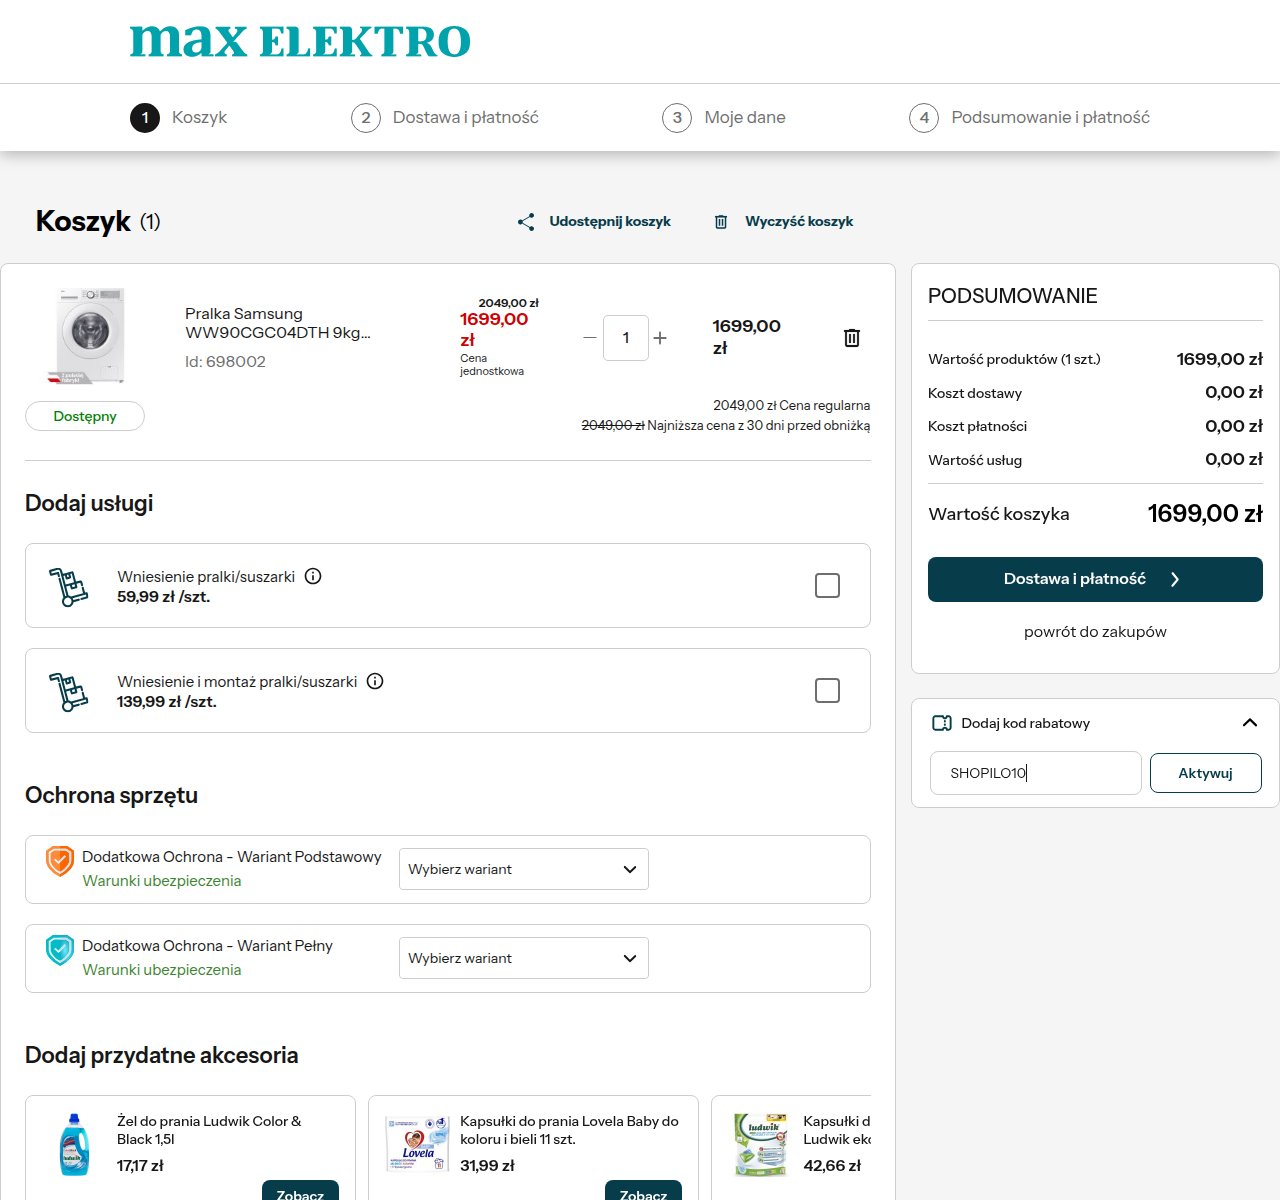Open Warunki ubezpieczenia for Wariant Podstawowy
1280x1200 pixels.
(162, 881)
